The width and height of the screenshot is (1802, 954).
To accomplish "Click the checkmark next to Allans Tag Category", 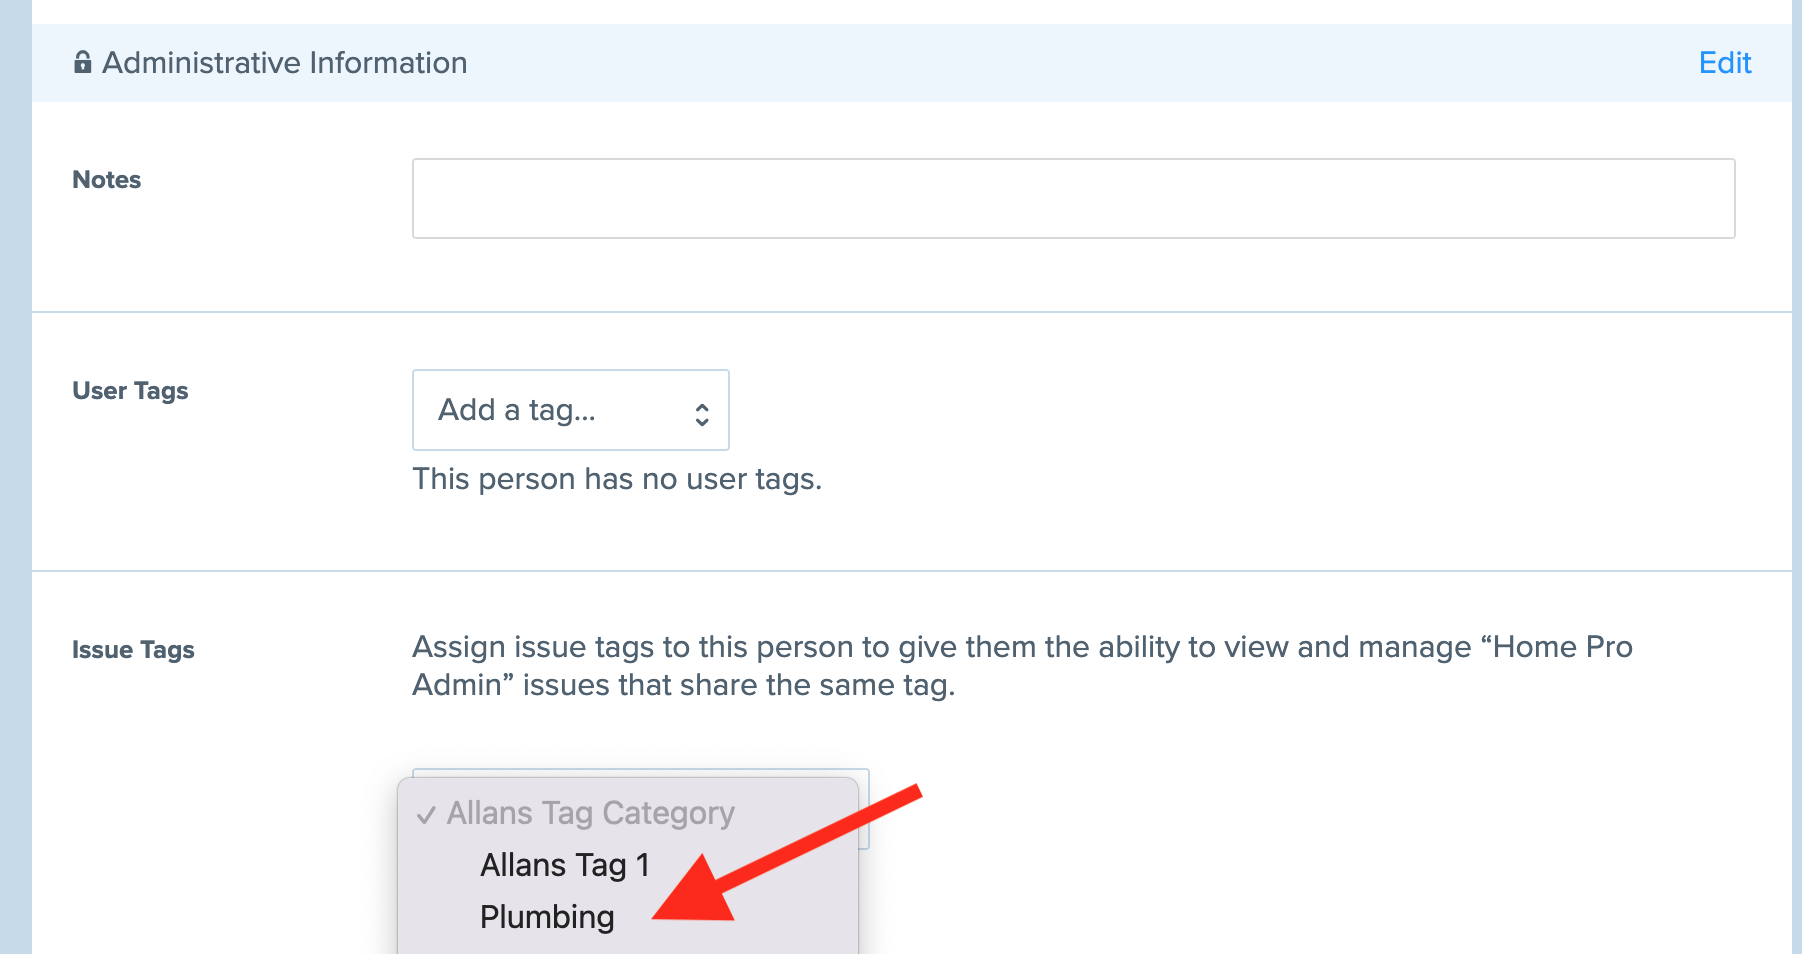I will click(426, 815).
